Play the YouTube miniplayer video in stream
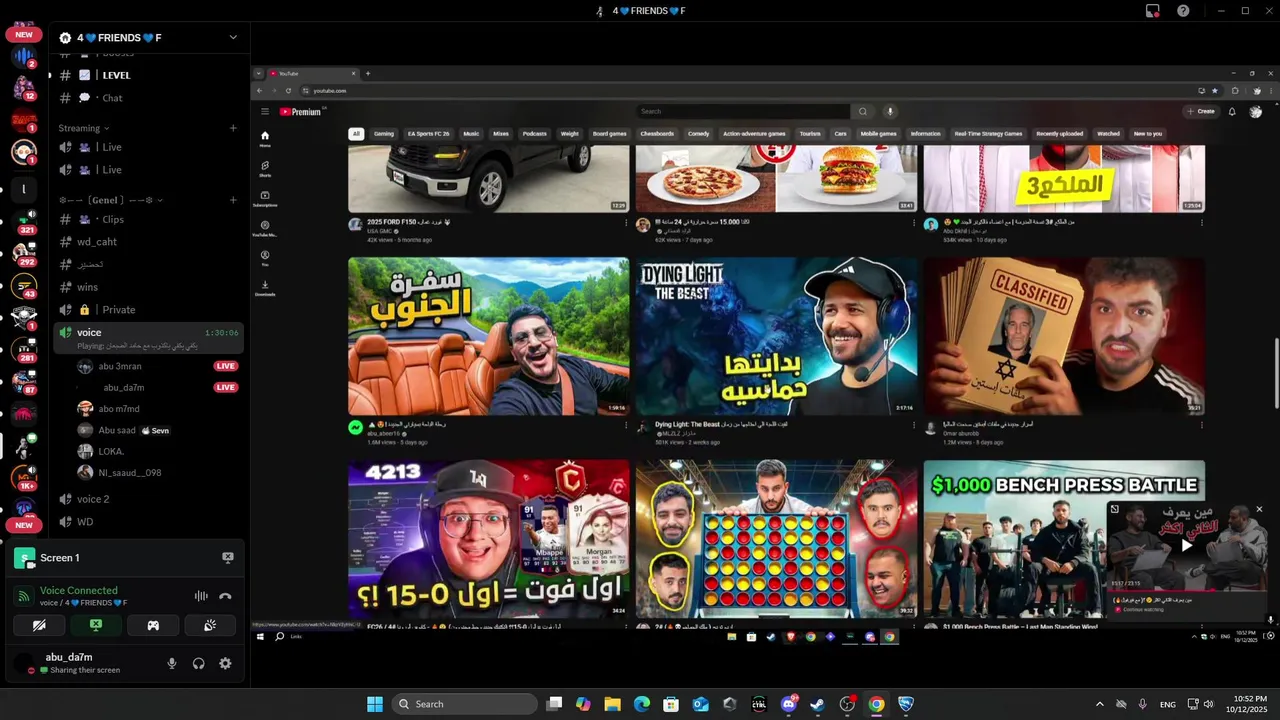Screen dimensions: 1280x720 click(1187, 545)
